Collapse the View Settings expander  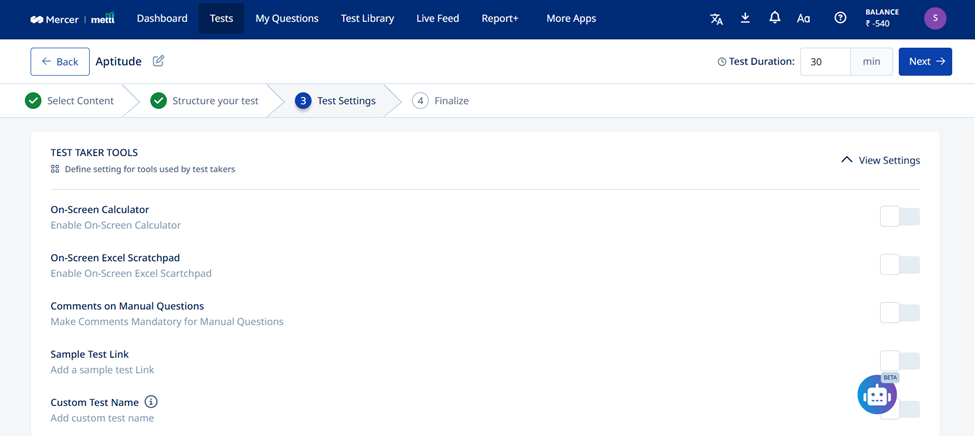(880, 160)
